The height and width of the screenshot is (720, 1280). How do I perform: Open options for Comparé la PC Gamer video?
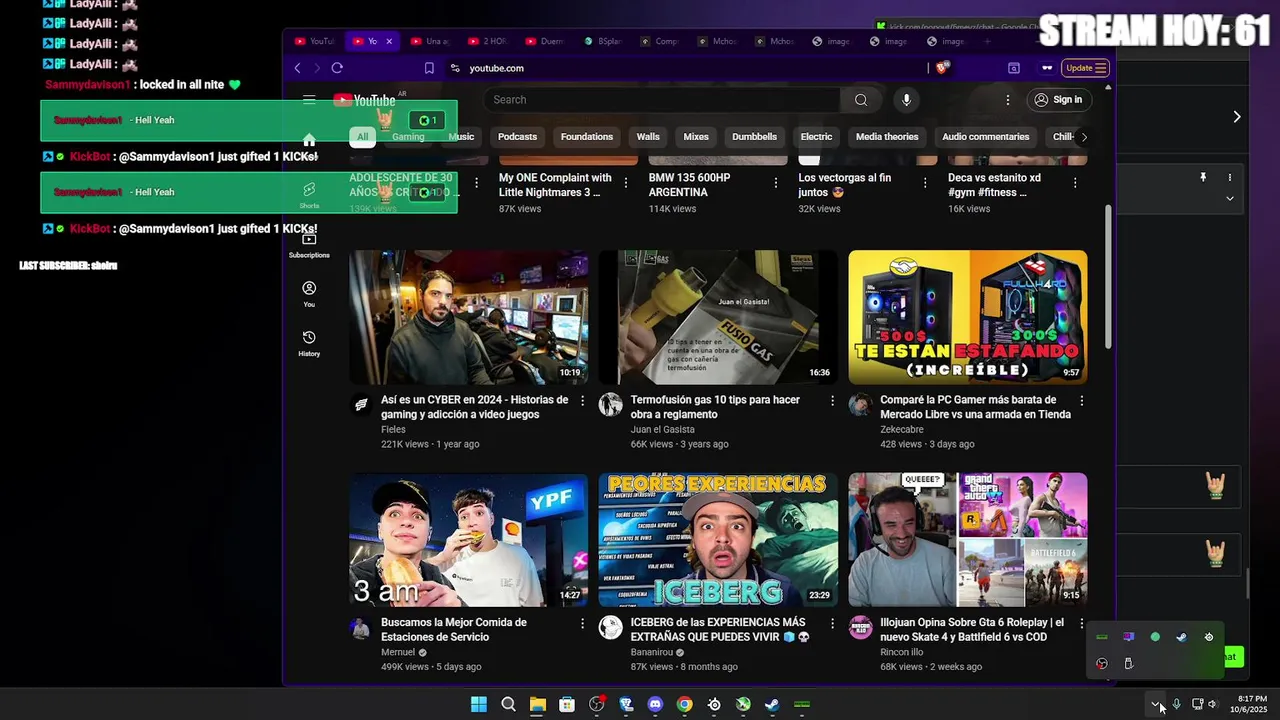tap(1081, 400)
